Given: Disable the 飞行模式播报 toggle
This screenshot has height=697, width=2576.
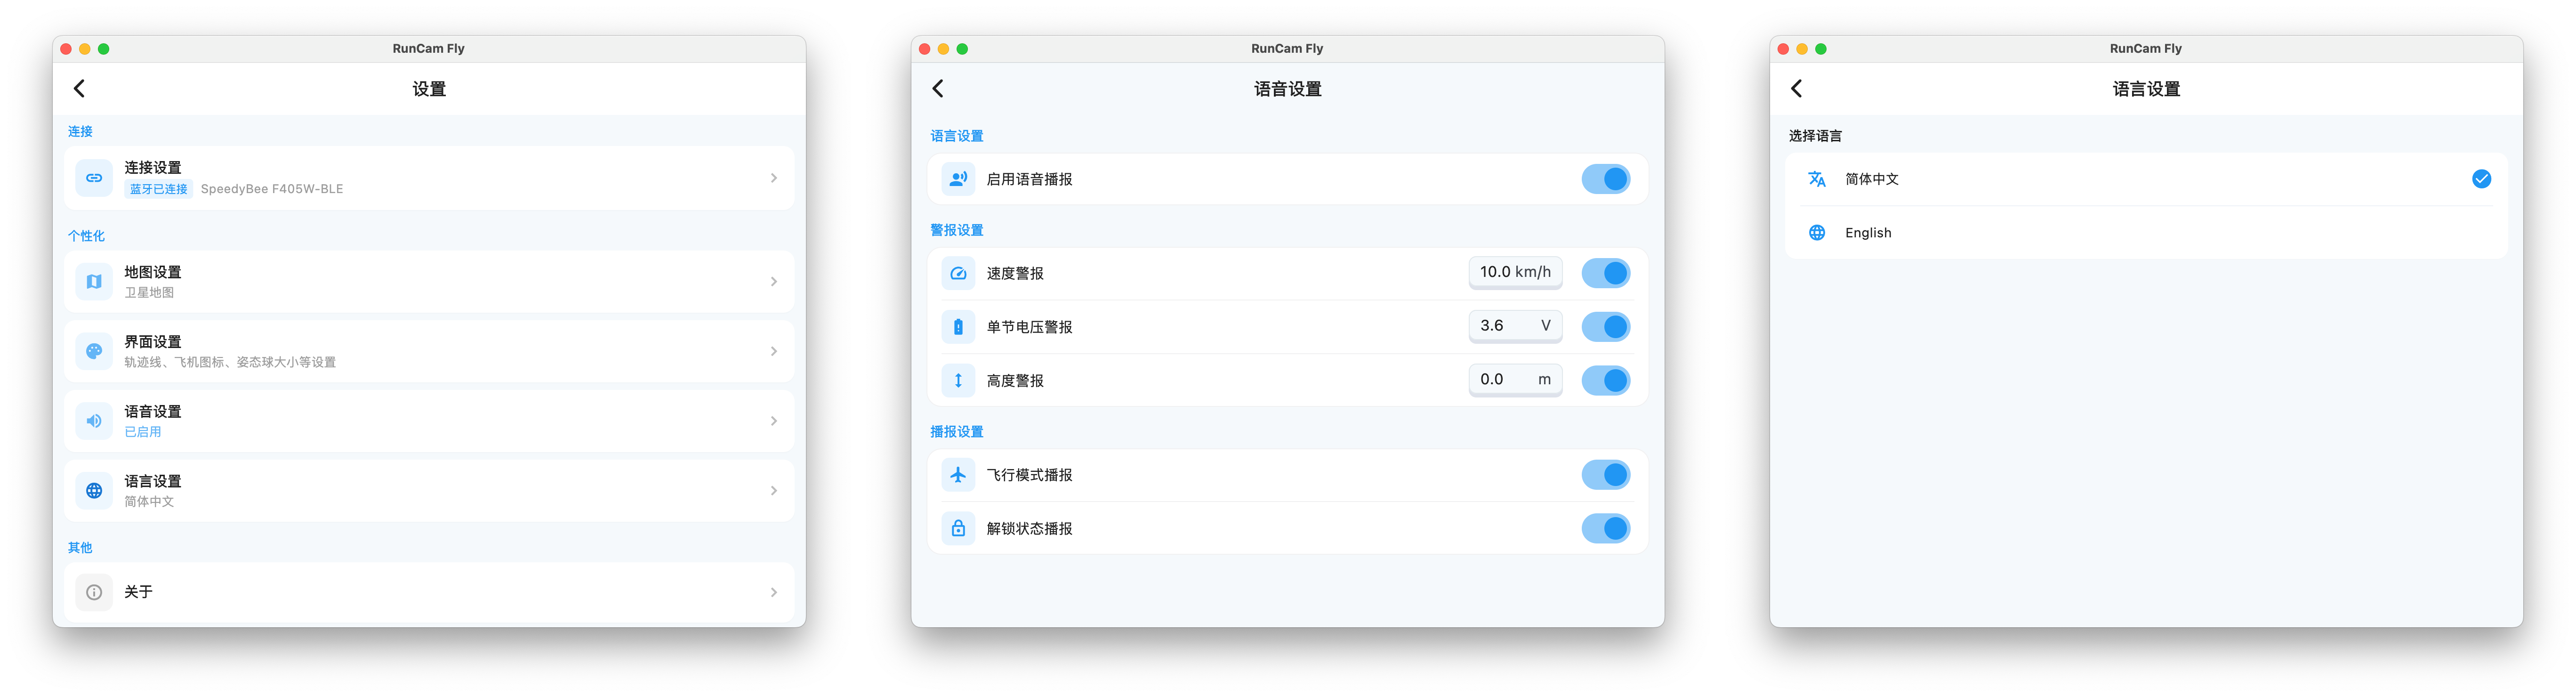Looking at the screenshot, I should [1606, 474].
